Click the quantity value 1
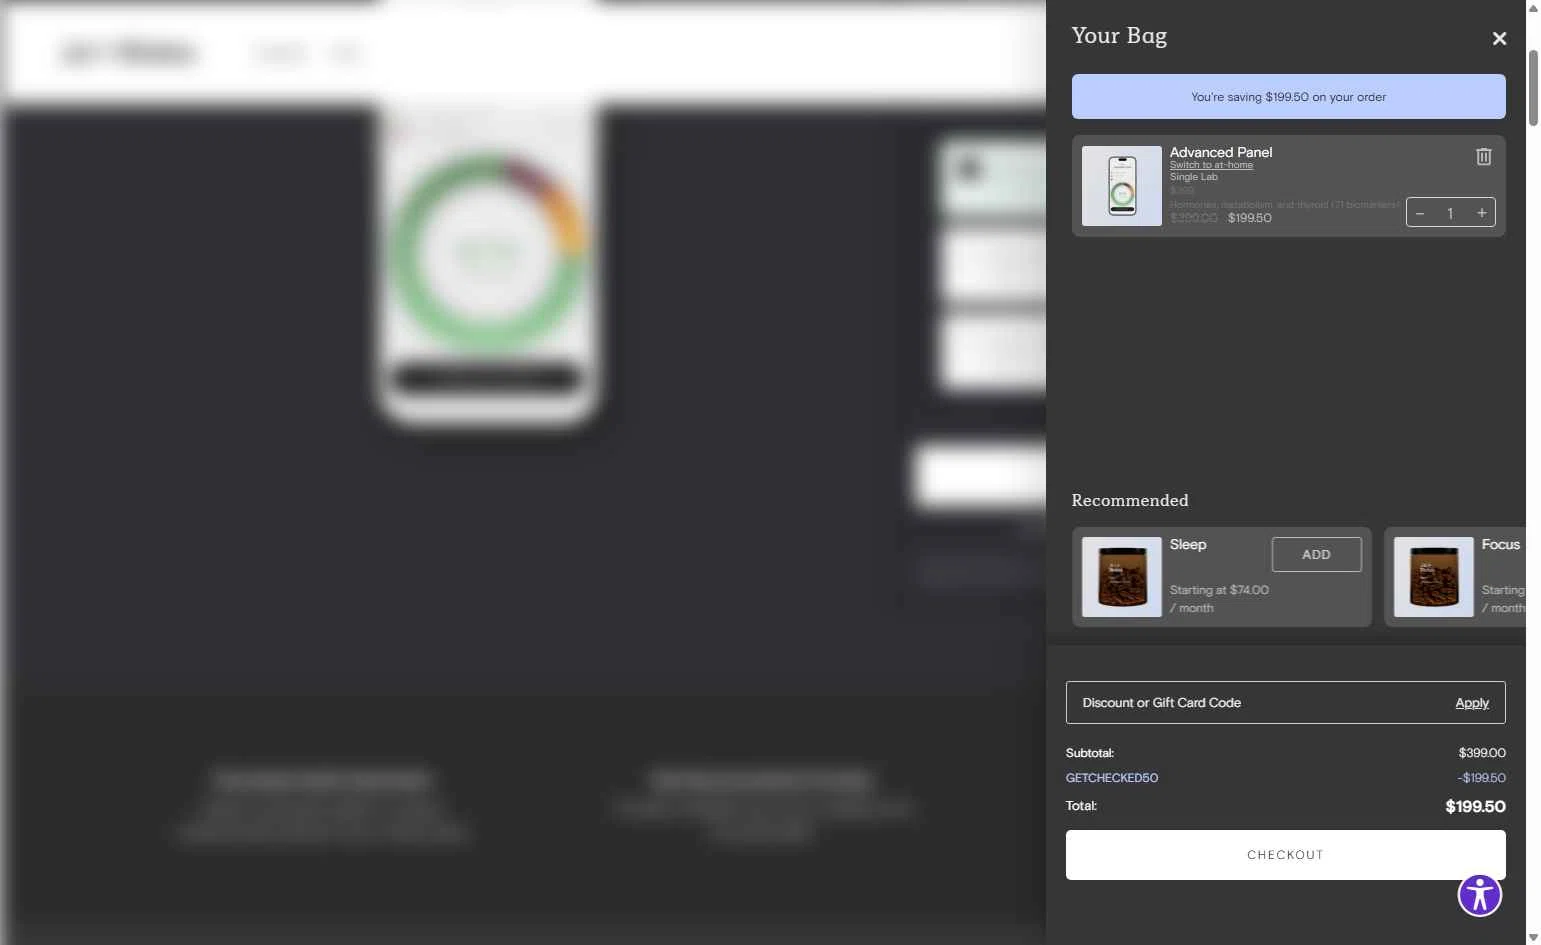 click(1450, 213)
